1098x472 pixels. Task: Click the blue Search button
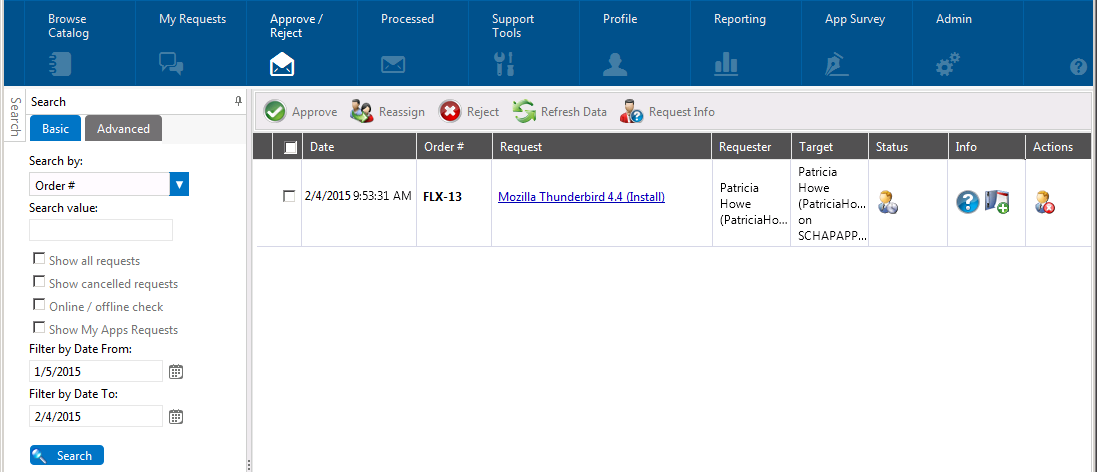click(x=67, y=455)
